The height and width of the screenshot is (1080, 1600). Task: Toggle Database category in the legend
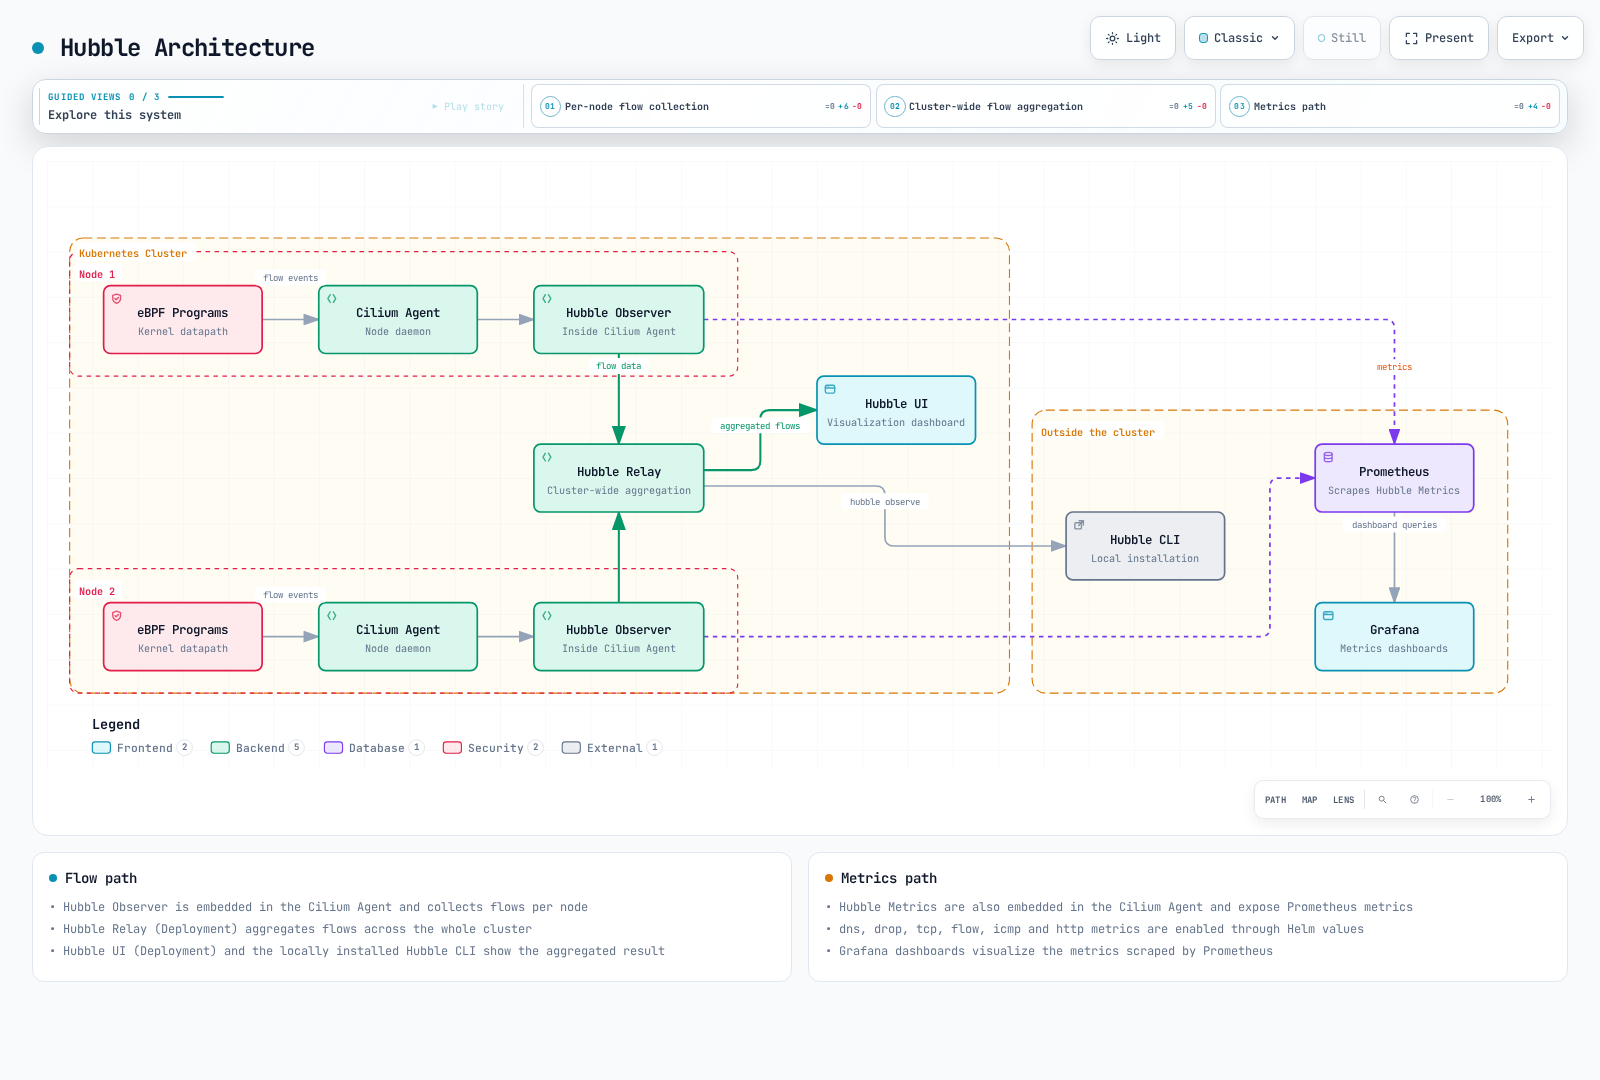[374, 748]
